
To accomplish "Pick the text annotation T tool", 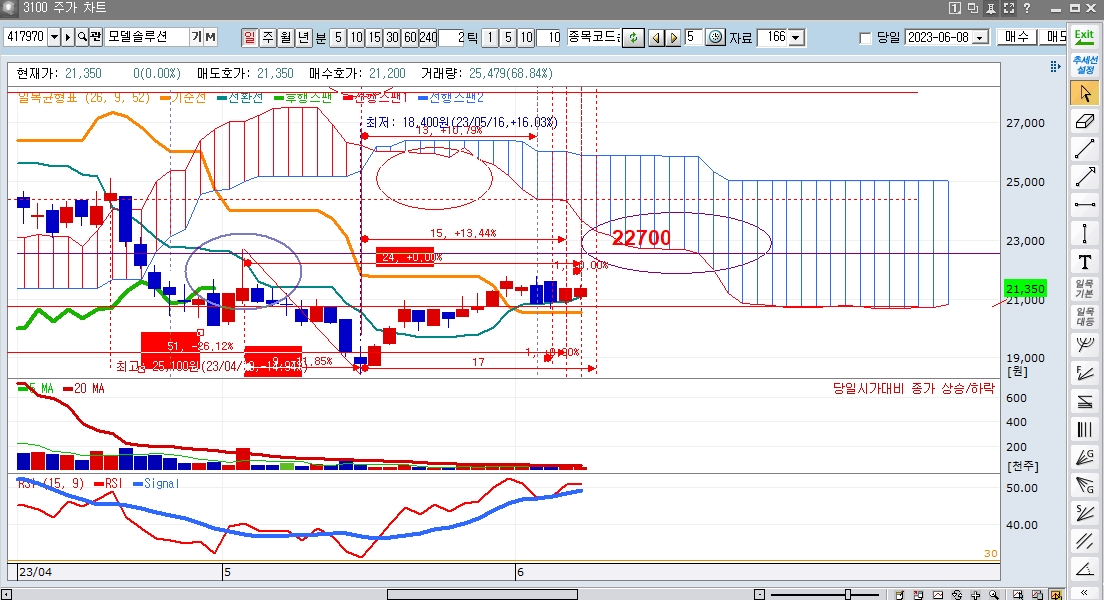I will click(x=1084, y=262).
